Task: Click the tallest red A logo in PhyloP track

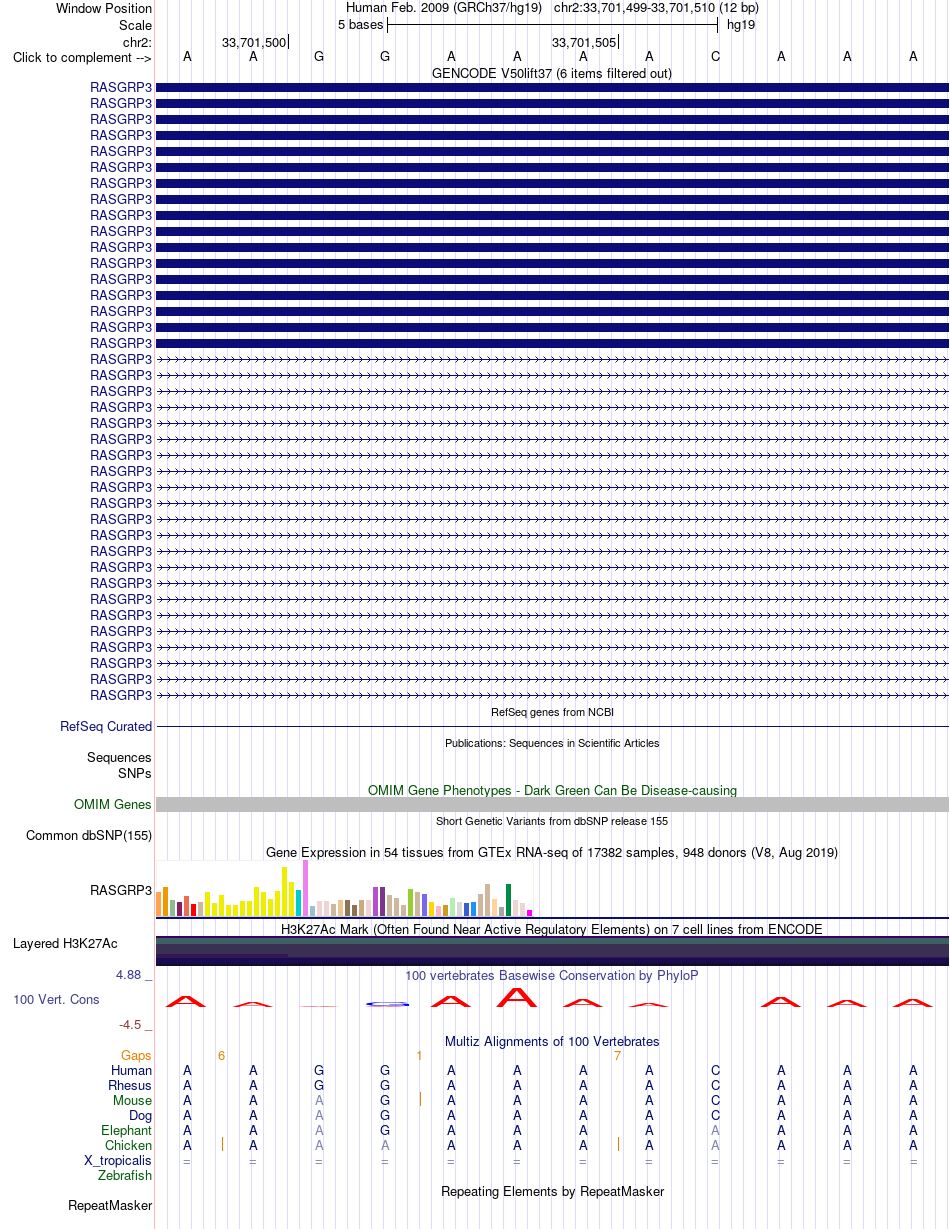Action: pyautogui.click(x=517, y=997)
